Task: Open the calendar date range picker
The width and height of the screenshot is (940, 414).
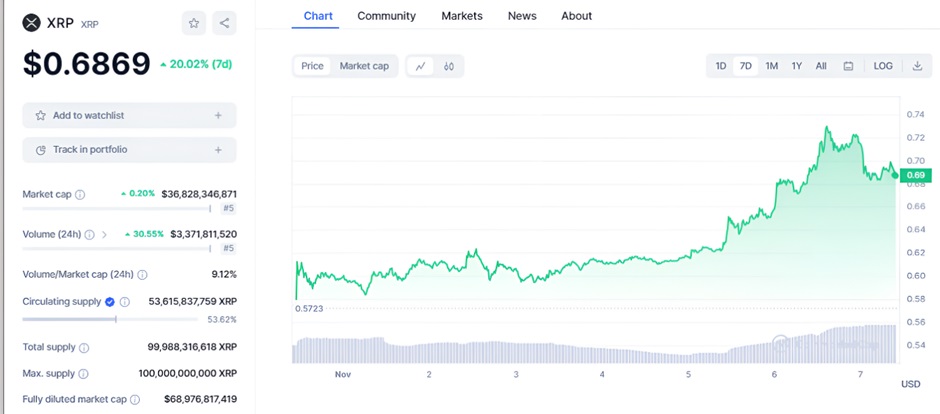Action: 848,66
